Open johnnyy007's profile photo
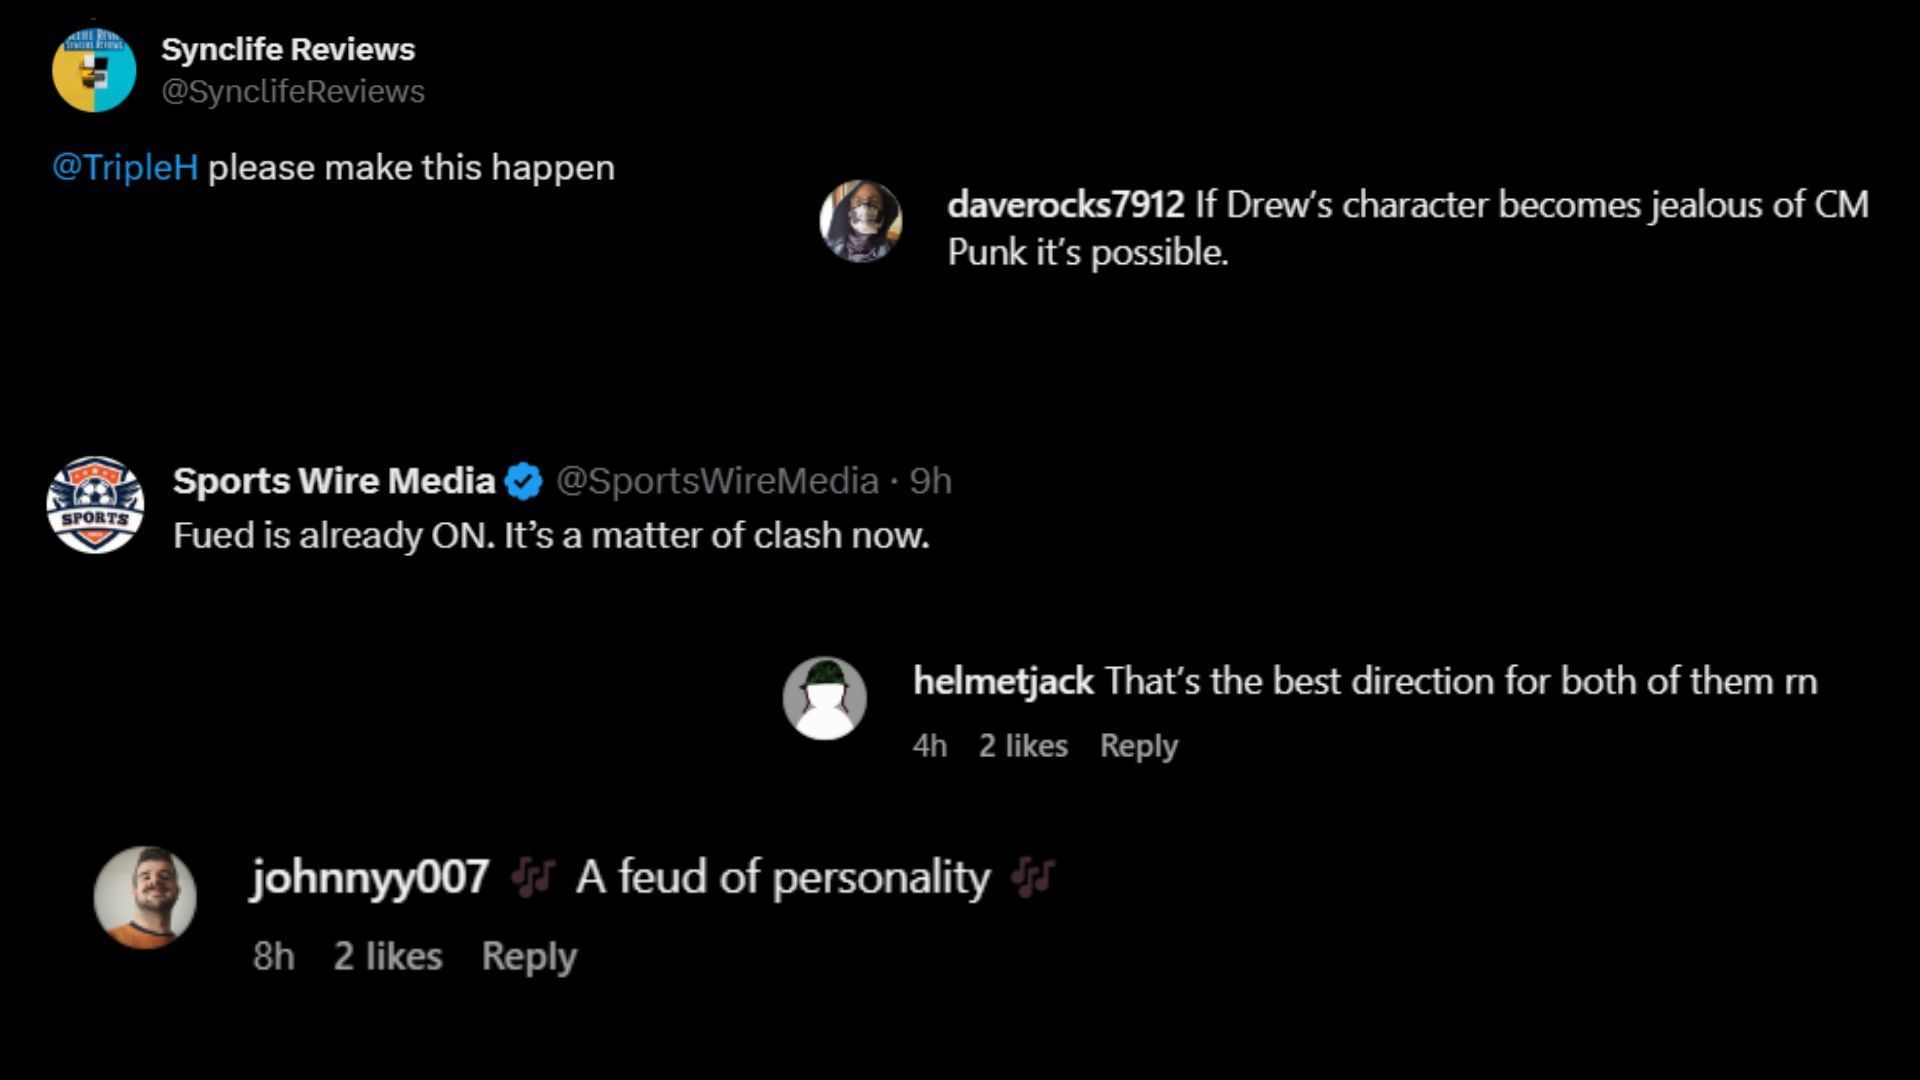The height and width of the screenshot is (1080, 1920). pos(145,897)
